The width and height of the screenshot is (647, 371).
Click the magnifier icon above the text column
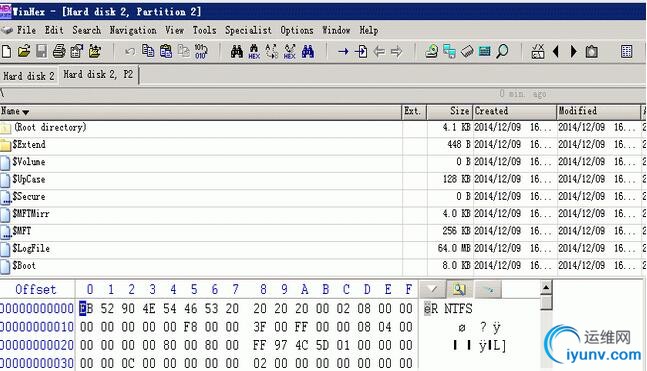(x=459, y=289)
